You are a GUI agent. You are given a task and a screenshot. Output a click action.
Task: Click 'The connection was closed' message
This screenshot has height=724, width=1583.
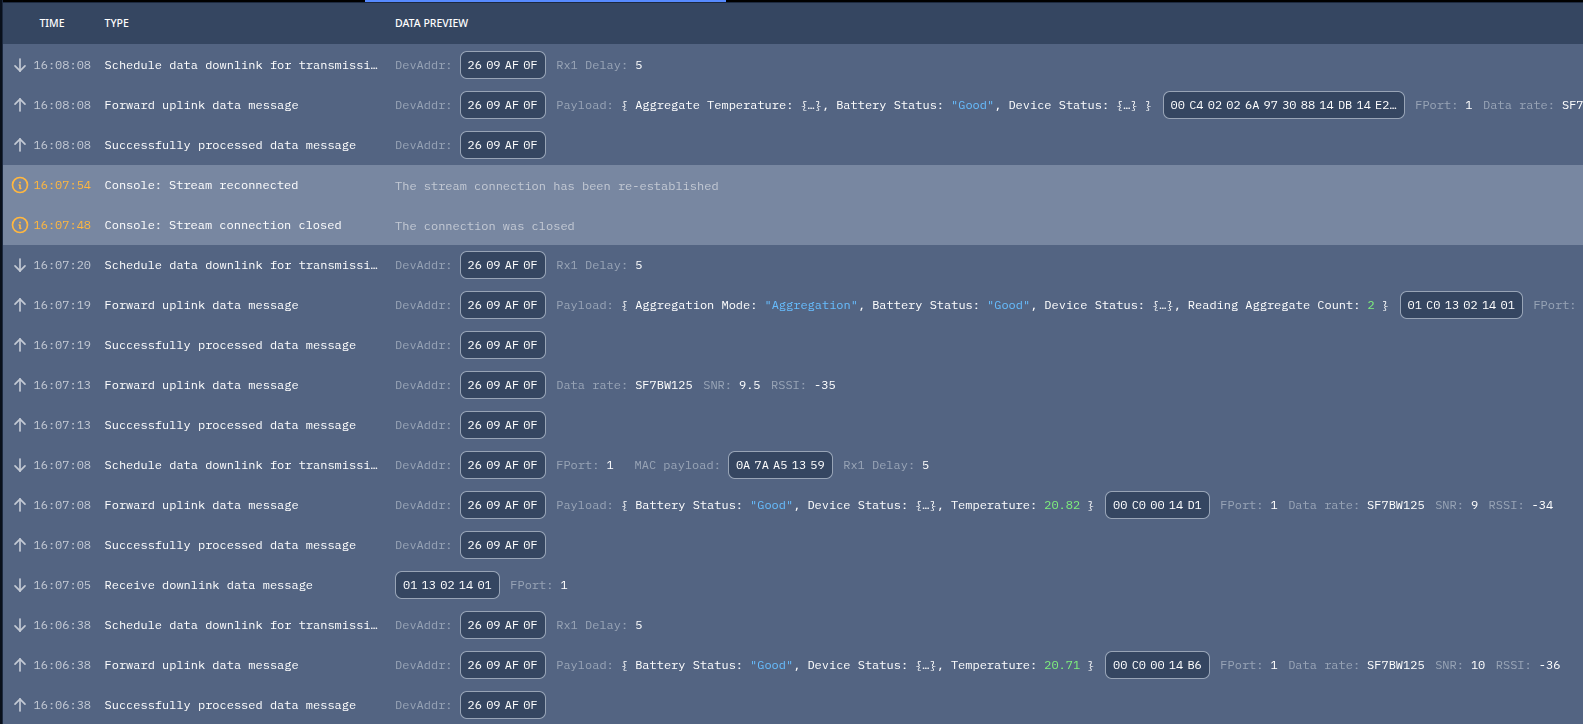pos(485,226)
